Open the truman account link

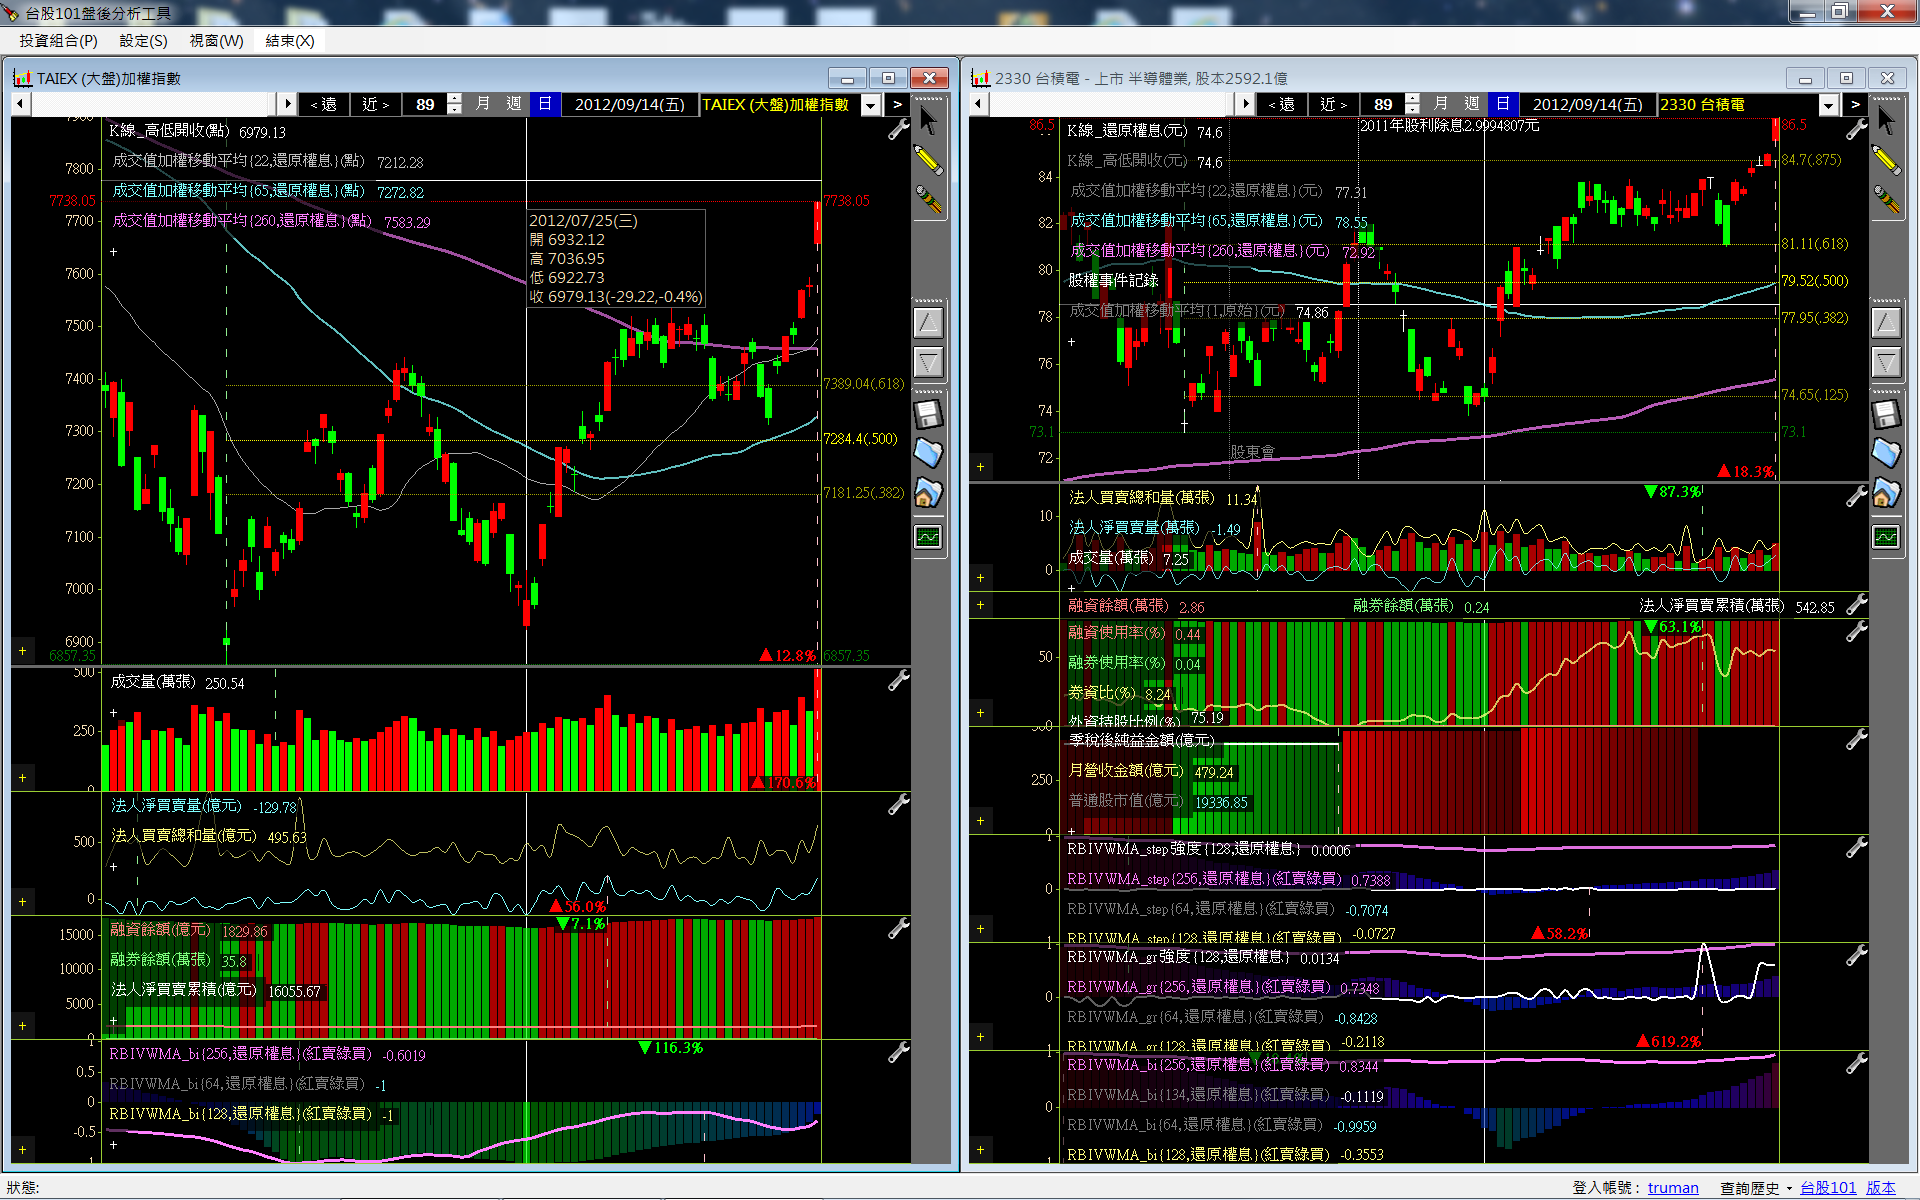[x=1673, y=1188]
